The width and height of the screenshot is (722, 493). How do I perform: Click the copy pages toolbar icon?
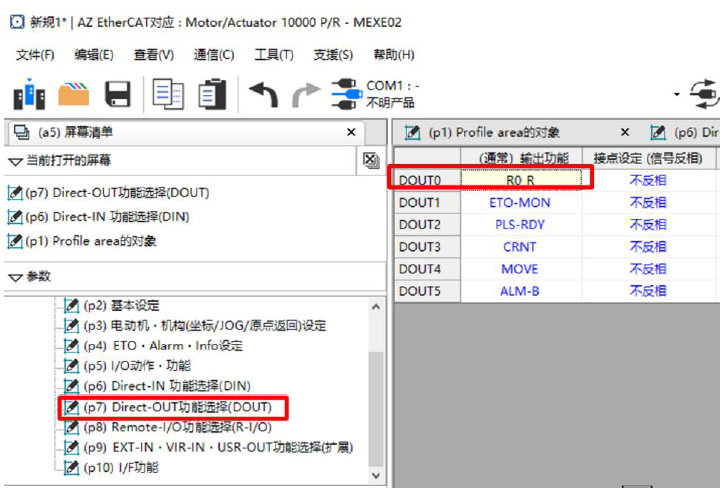pyautogui.click(x=168, y=95)
